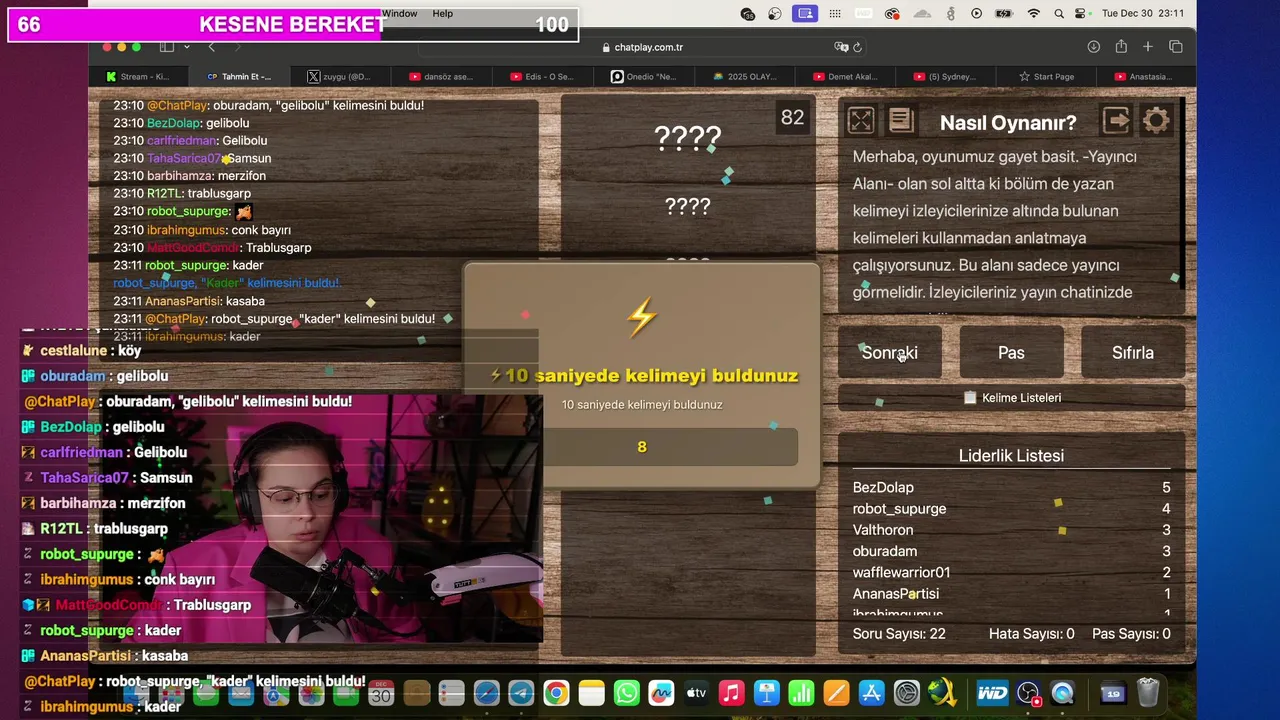Click the 82 timer counter badge
Viewport: 1280px width, 720px height.
click(792, 118)
